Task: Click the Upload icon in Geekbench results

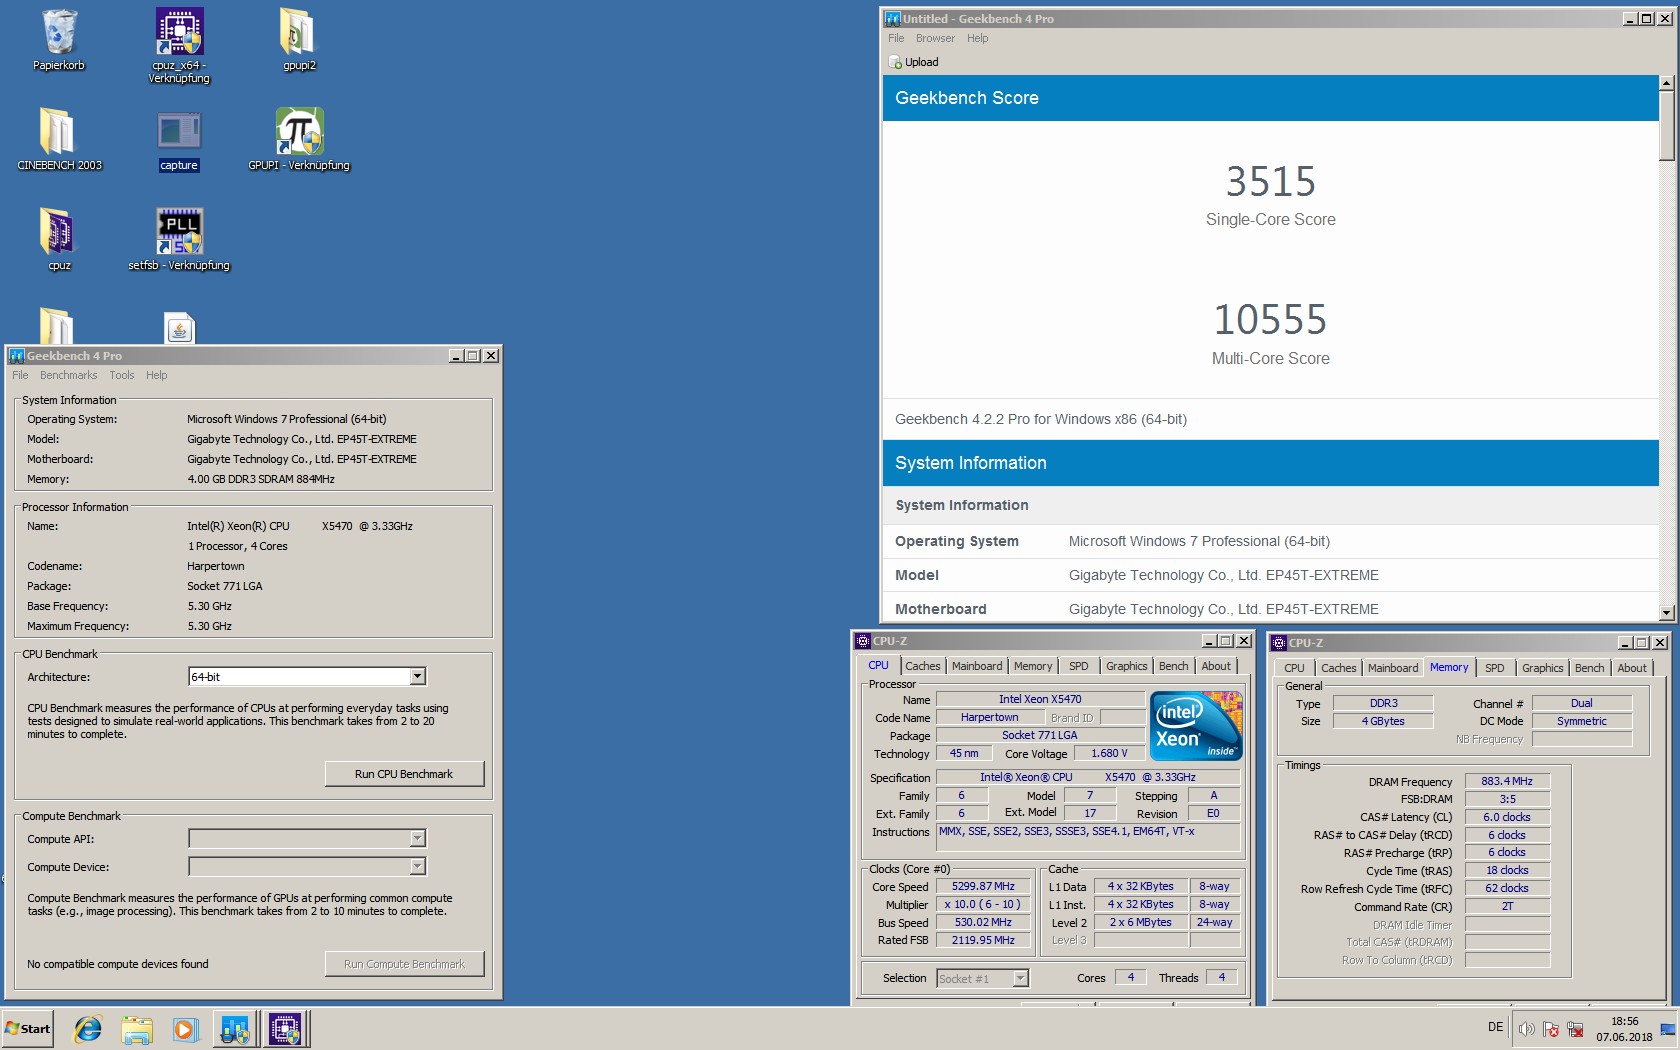Action: pos(896,62)
